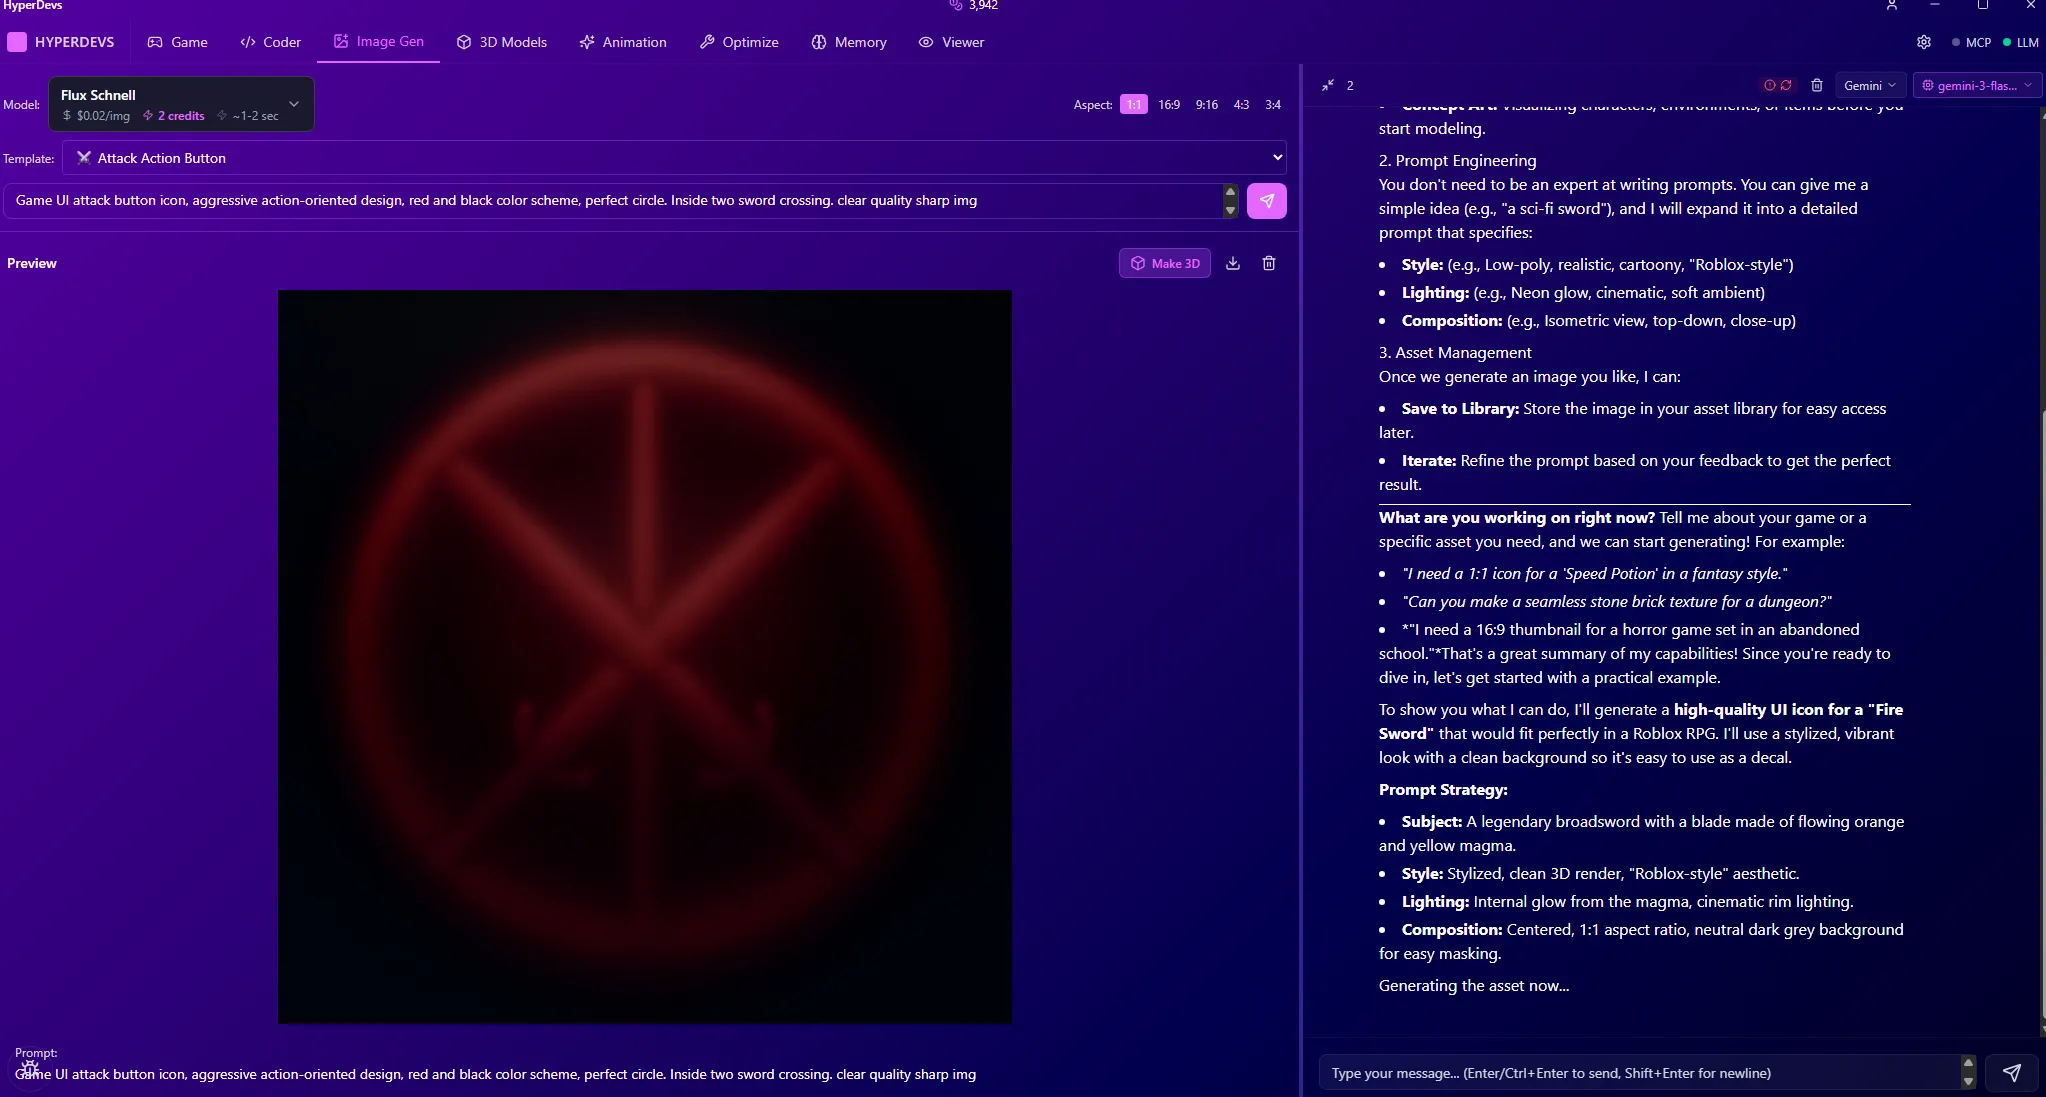Delete the preview image with trash icon
Screen dimensions: 2046x1097
(x=1268, y=263)
